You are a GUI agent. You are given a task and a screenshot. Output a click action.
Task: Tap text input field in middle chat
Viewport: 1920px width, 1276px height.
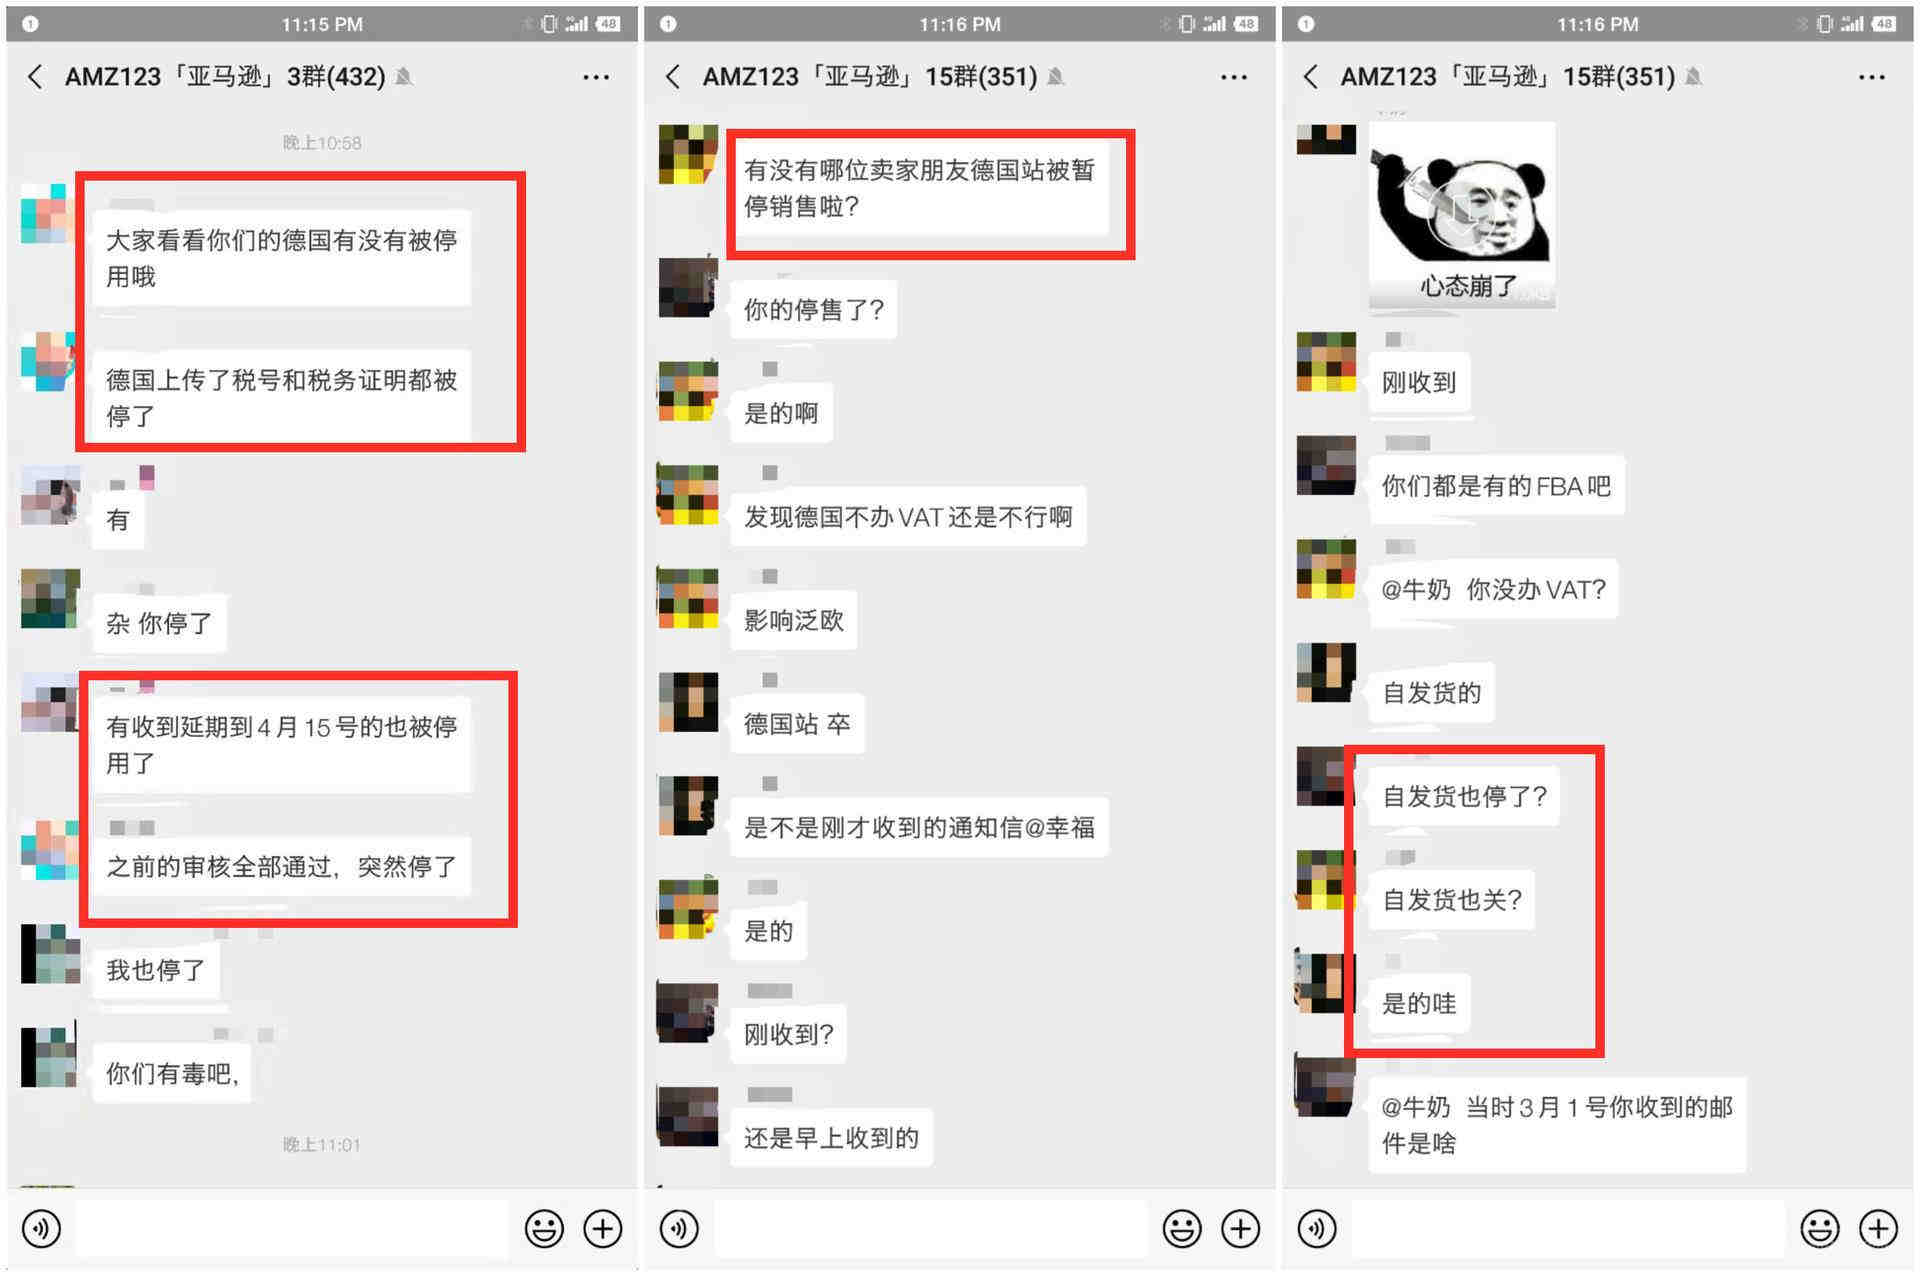pos(931,1228)
